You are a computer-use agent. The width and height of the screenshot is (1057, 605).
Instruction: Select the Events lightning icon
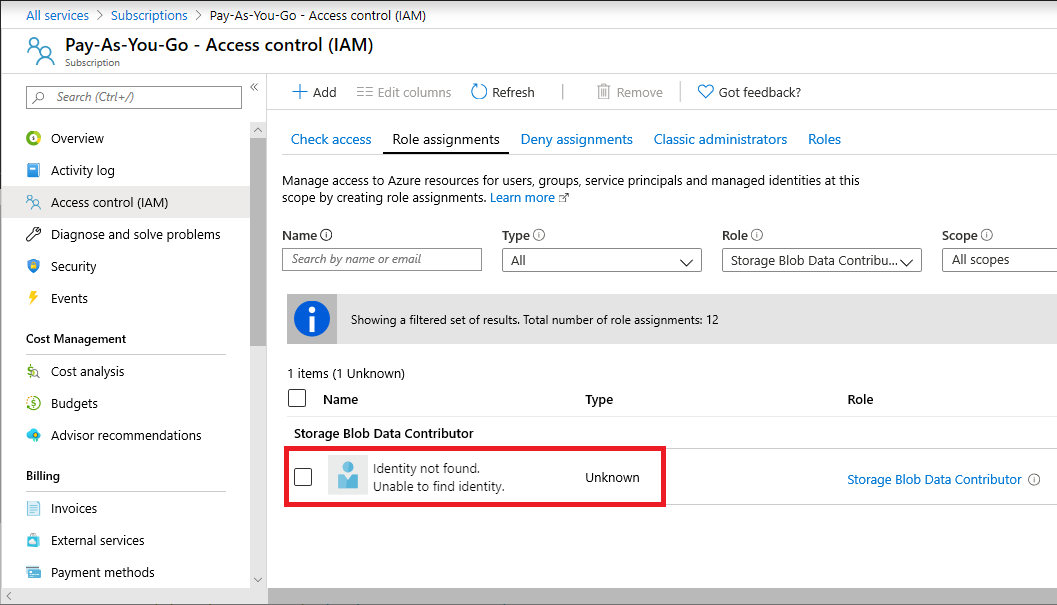(x=32, y=298)
